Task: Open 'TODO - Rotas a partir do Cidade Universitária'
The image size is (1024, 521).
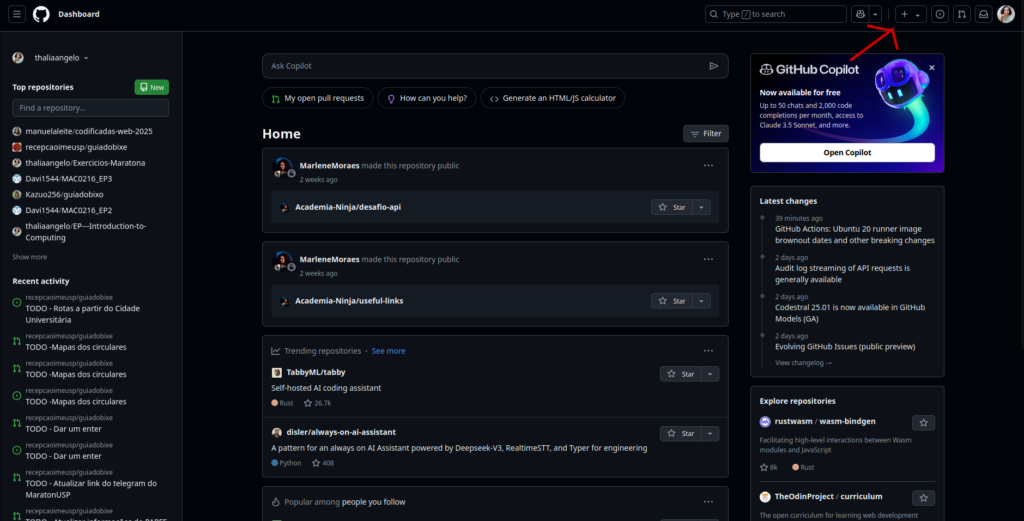Action: [82, 314]
